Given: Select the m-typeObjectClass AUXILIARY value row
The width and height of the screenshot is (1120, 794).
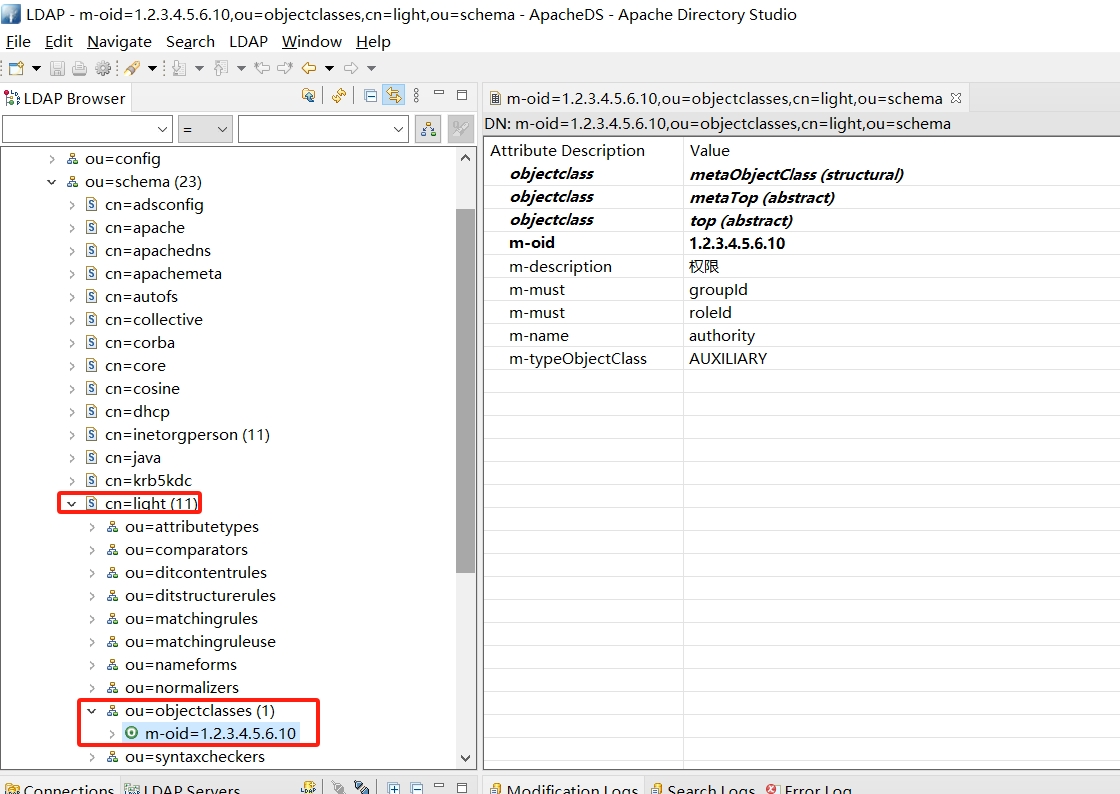Looking at the screenshot, I should pos(727,359).
